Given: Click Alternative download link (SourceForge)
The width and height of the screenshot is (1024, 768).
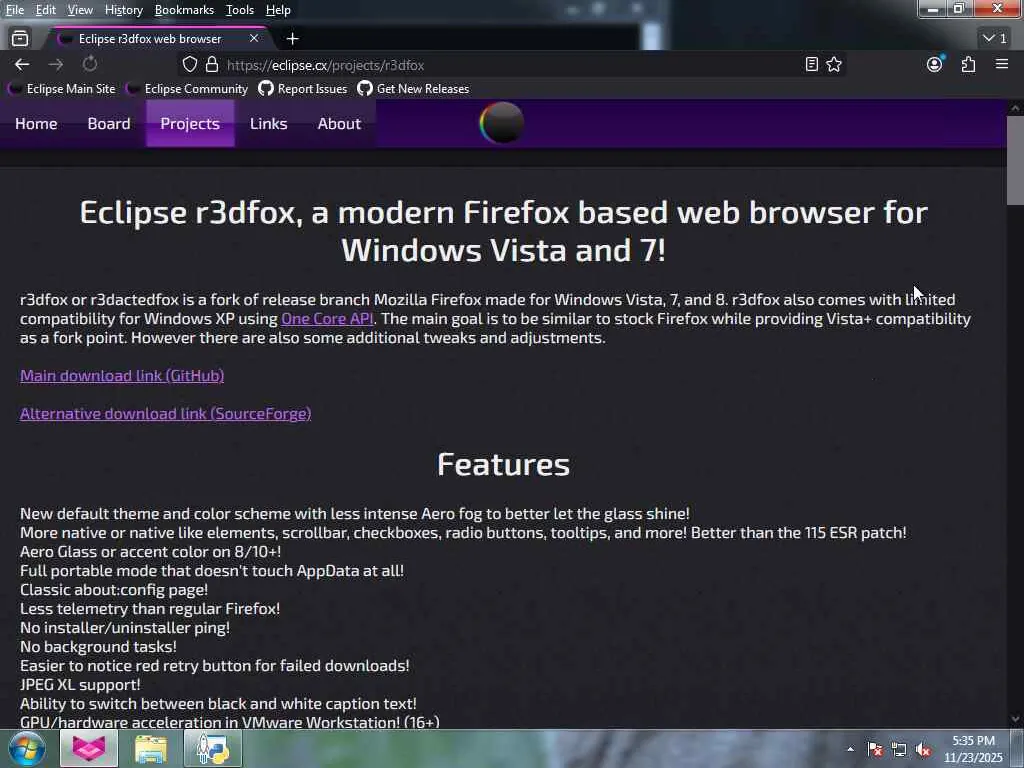Looking at the screenshot, I should click(165, 413).
